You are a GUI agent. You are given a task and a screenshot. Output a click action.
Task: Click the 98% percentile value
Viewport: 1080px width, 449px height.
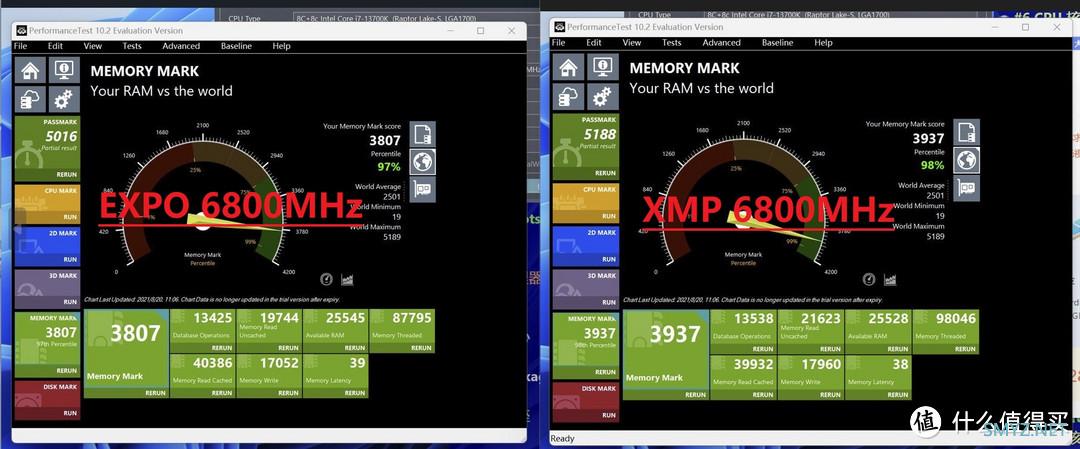[x=933, y=165]
